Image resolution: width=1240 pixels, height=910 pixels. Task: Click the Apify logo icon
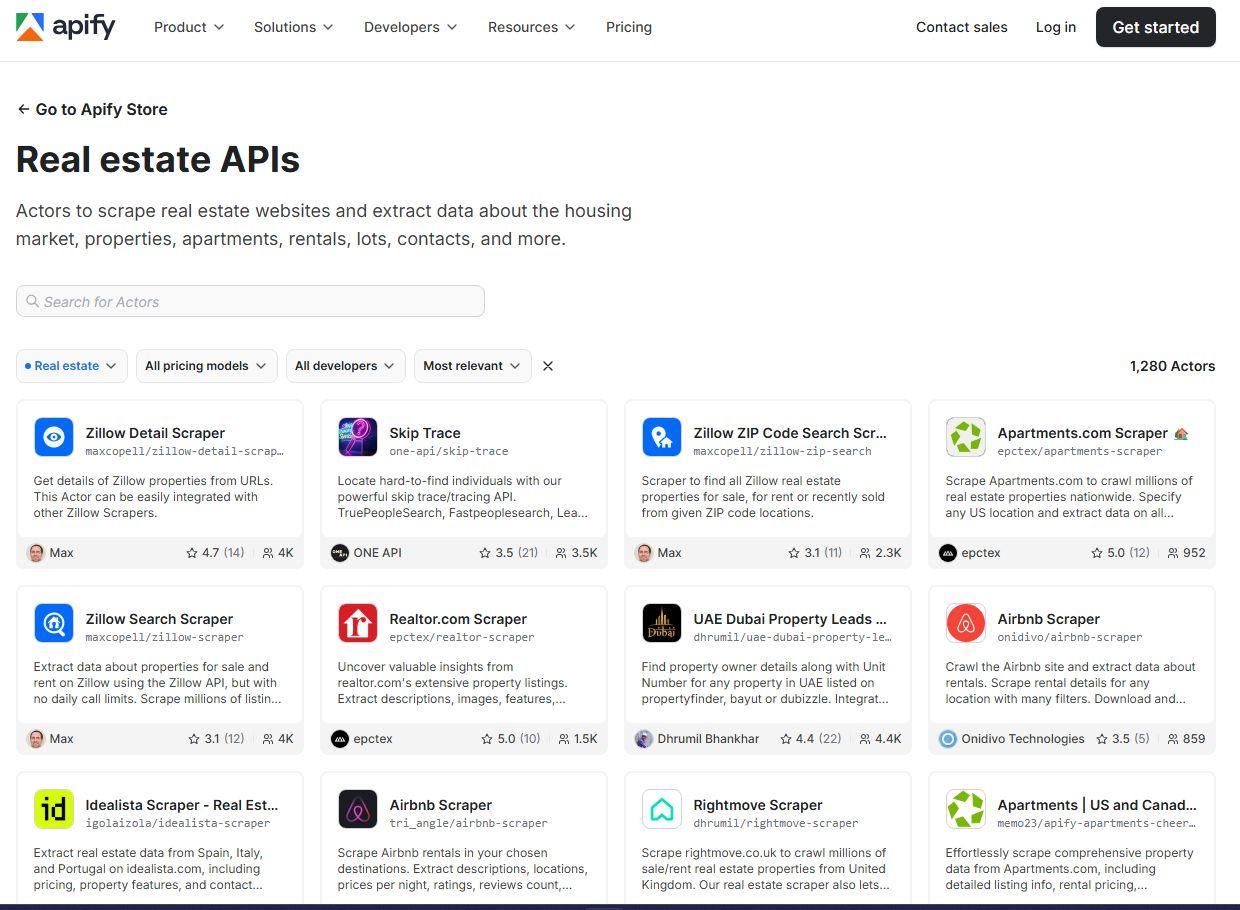(x=30, y=27)
